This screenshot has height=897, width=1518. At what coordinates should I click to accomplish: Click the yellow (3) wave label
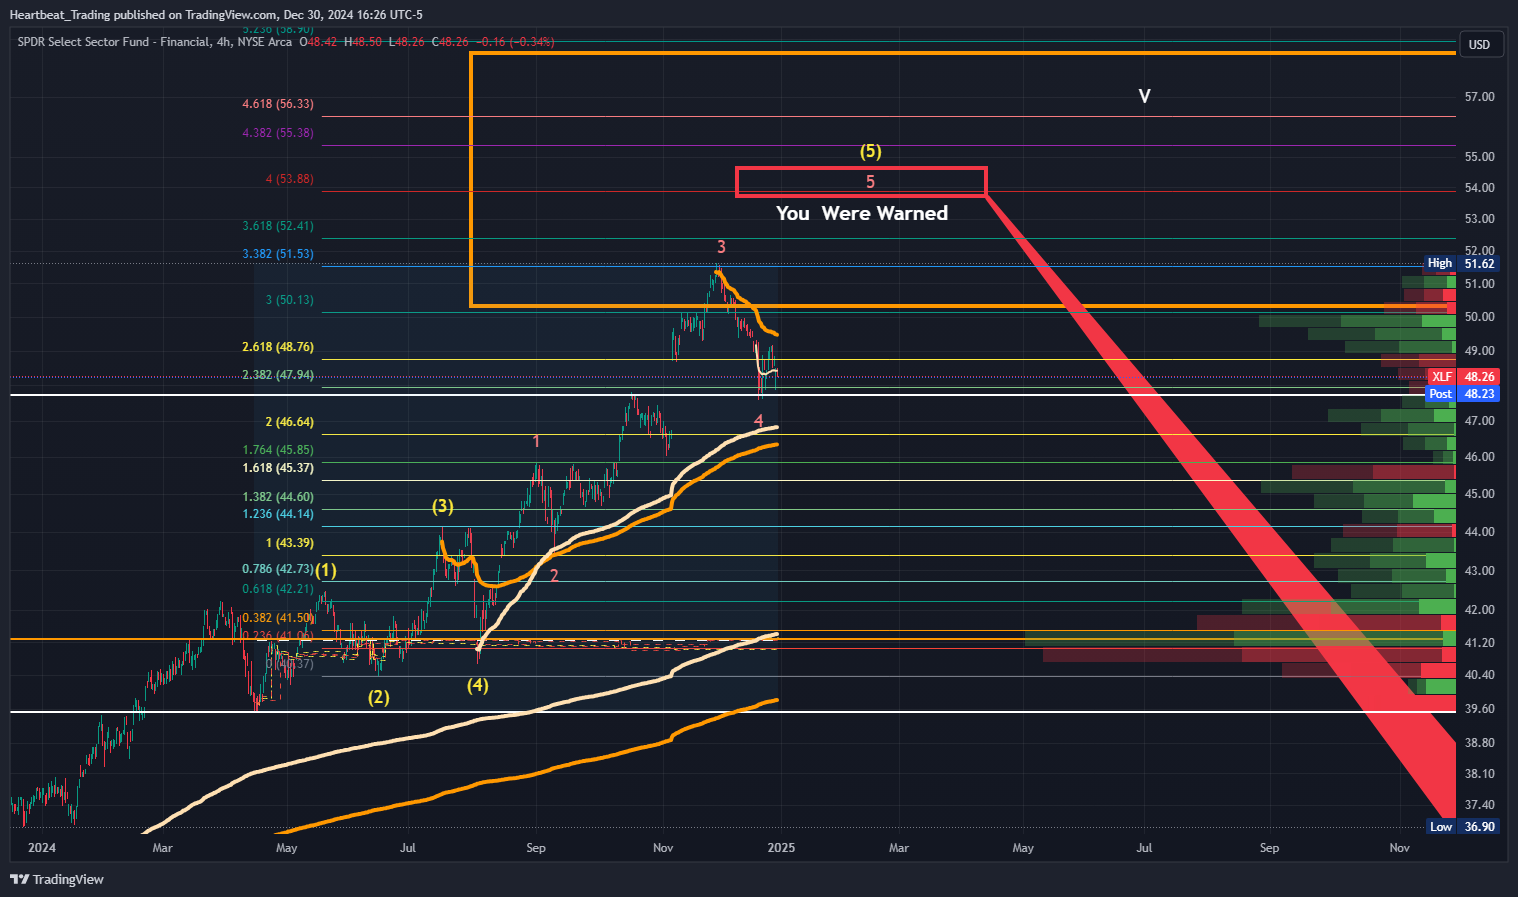coord(443,506)
